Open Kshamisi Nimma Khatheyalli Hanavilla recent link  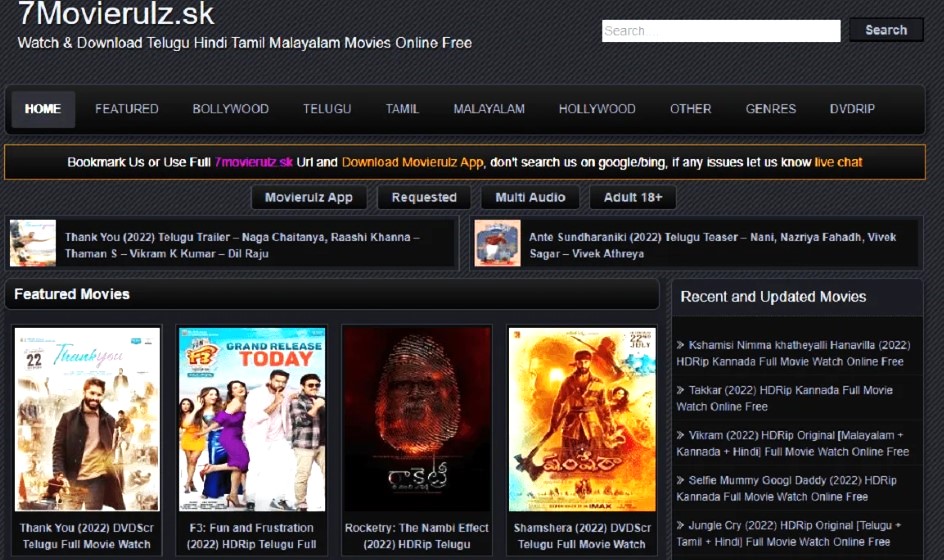pyautogui.click(x=793, y=353)
